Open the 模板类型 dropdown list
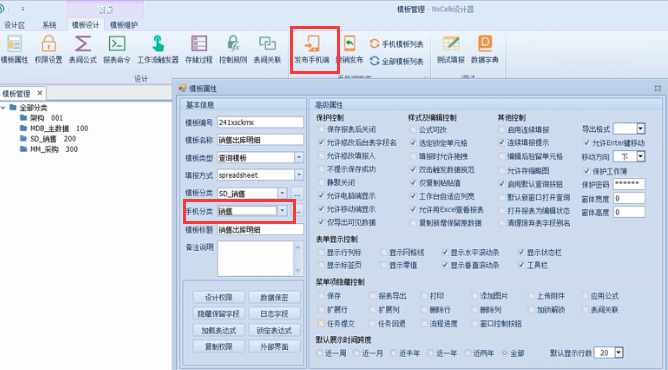Image resolution: width=668 pixels, height=370 pixels. click(299, 158)
